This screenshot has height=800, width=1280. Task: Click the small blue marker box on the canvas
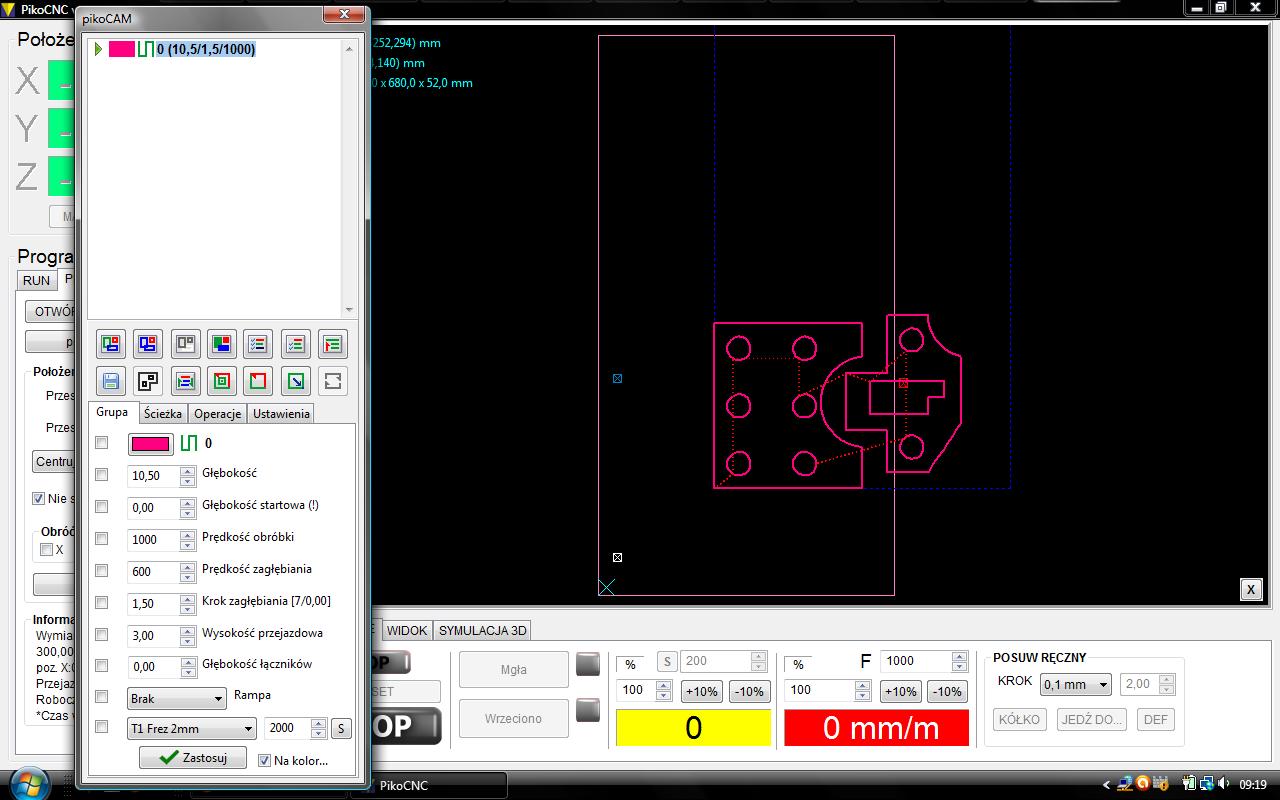click(617, 378)
